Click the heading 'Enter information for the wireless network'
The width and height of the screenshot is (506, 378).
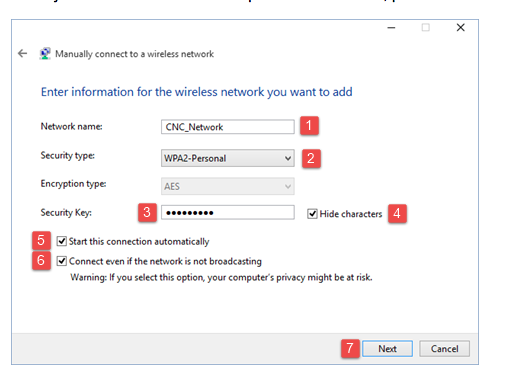click(x=196, y=92)
